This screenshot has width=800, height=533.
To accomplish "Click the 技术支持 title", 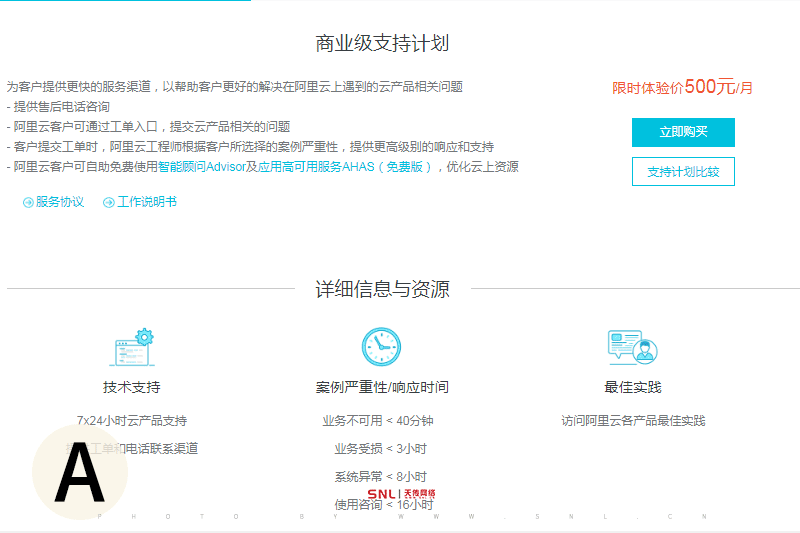I will coord(132,387).
